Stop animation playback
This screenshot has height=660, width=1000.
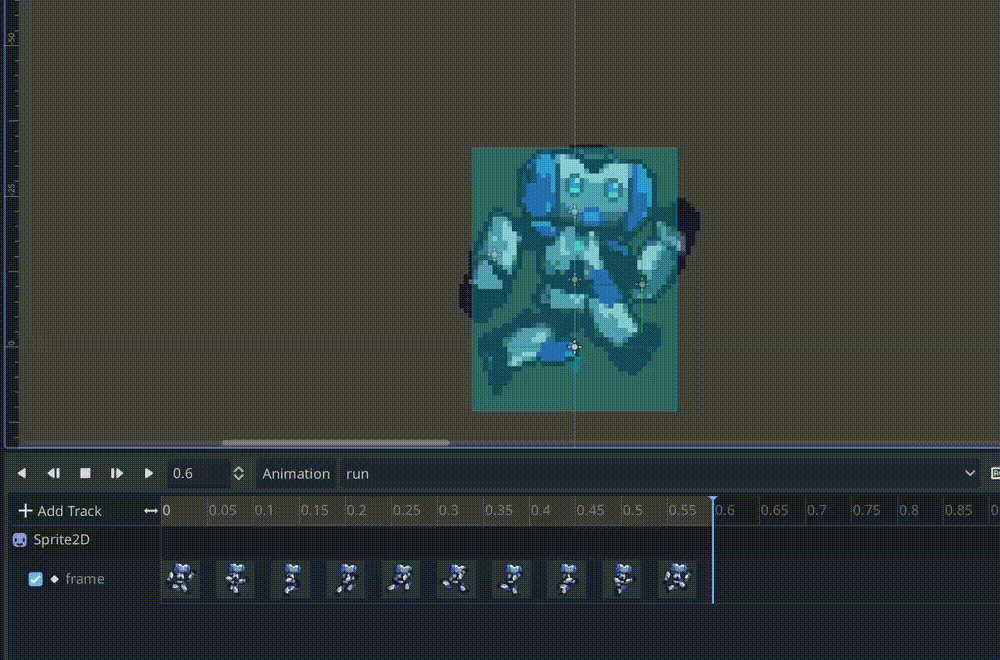85,473
